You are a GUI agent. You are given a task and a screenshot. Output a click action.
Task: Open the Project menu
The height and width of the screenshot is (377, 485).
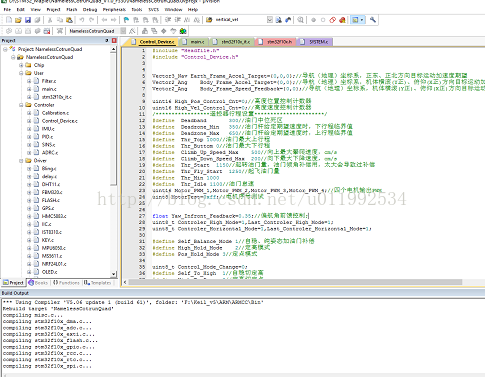tap(53, 10)
